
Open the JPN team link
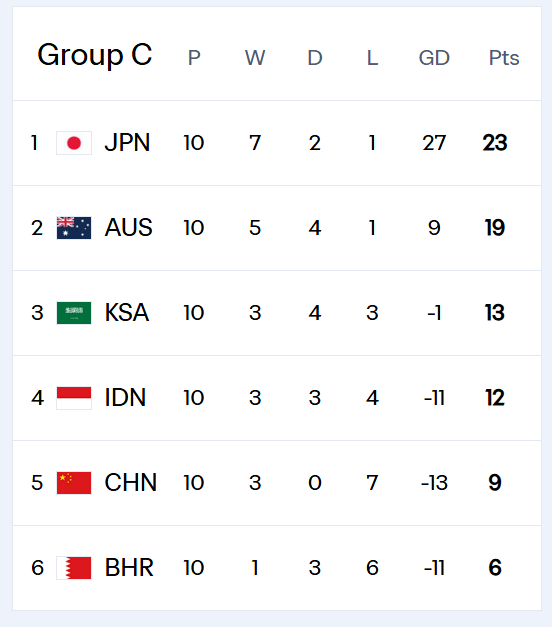coord(127,143)
